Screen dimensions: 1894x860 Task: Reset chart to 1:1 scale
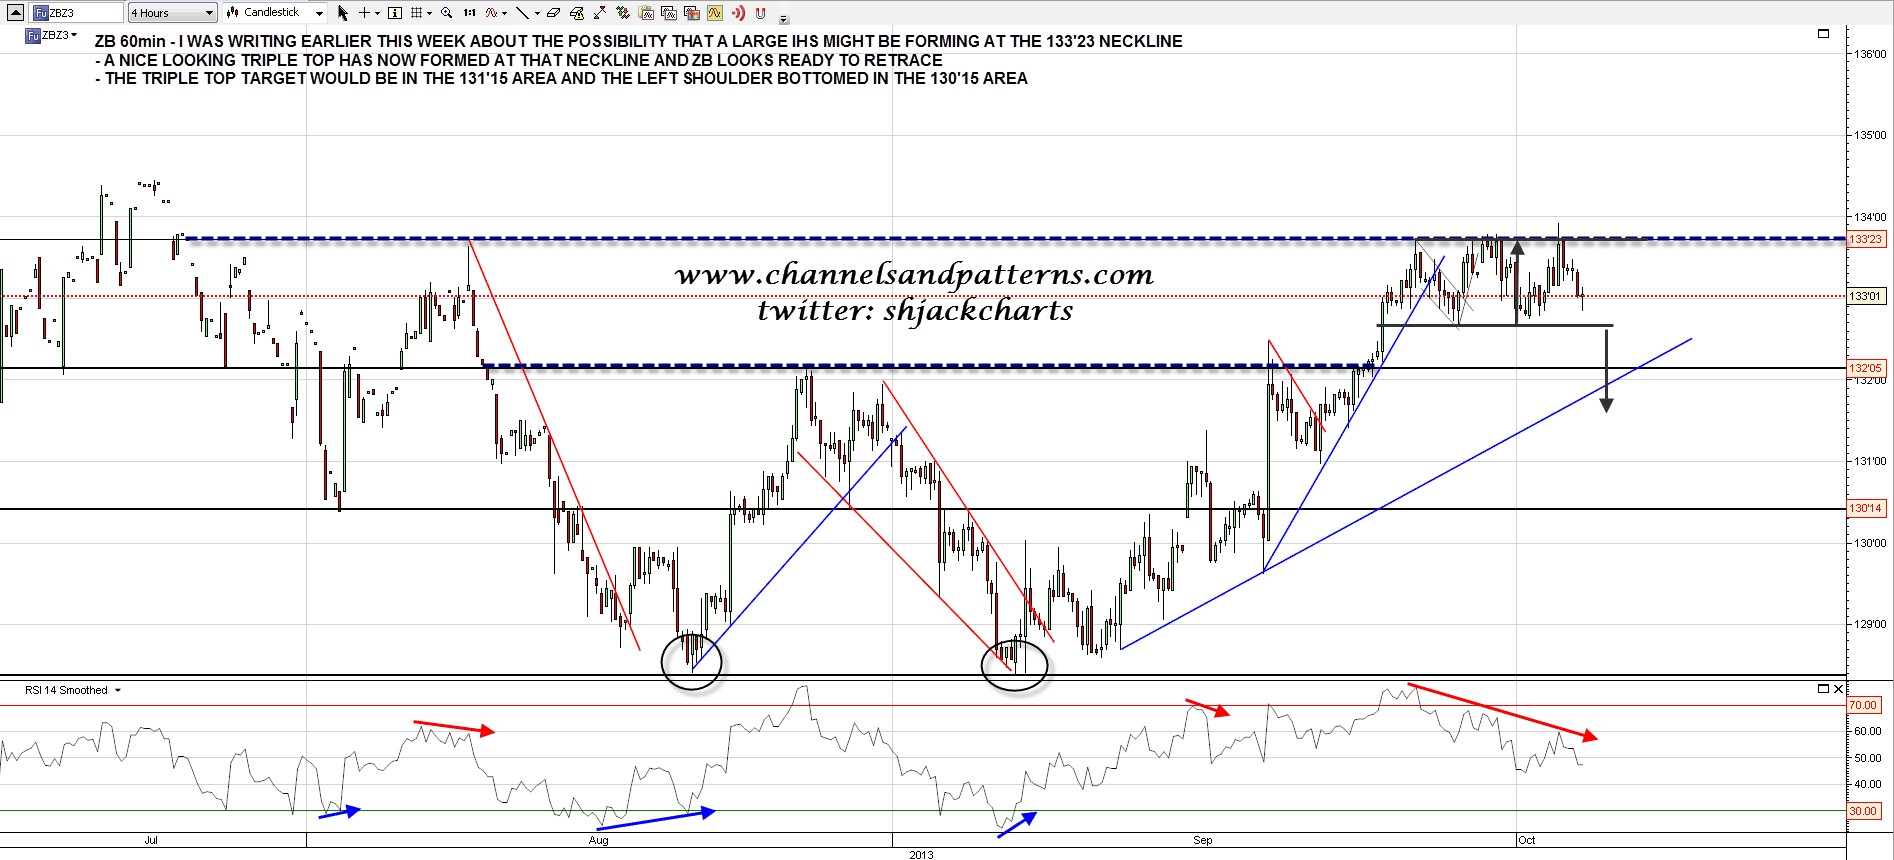(x=469, y=13)
